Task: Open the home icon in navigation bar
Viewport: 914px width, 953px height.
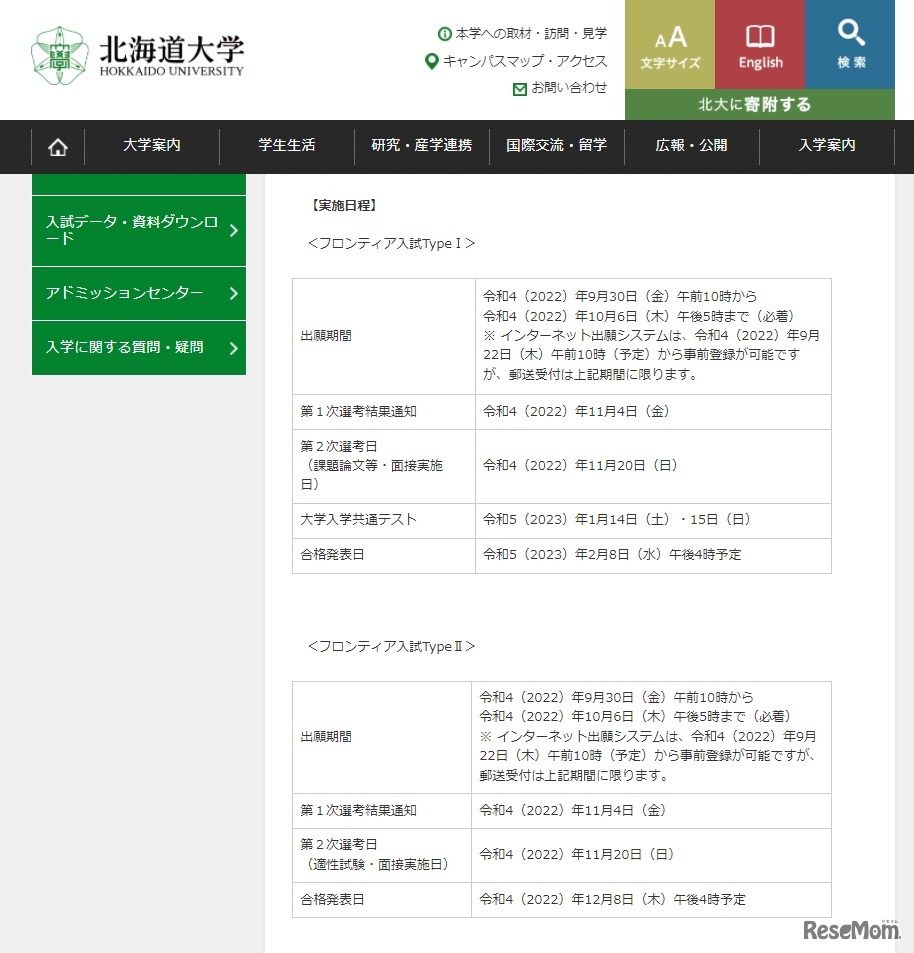Action: point(58,147)
